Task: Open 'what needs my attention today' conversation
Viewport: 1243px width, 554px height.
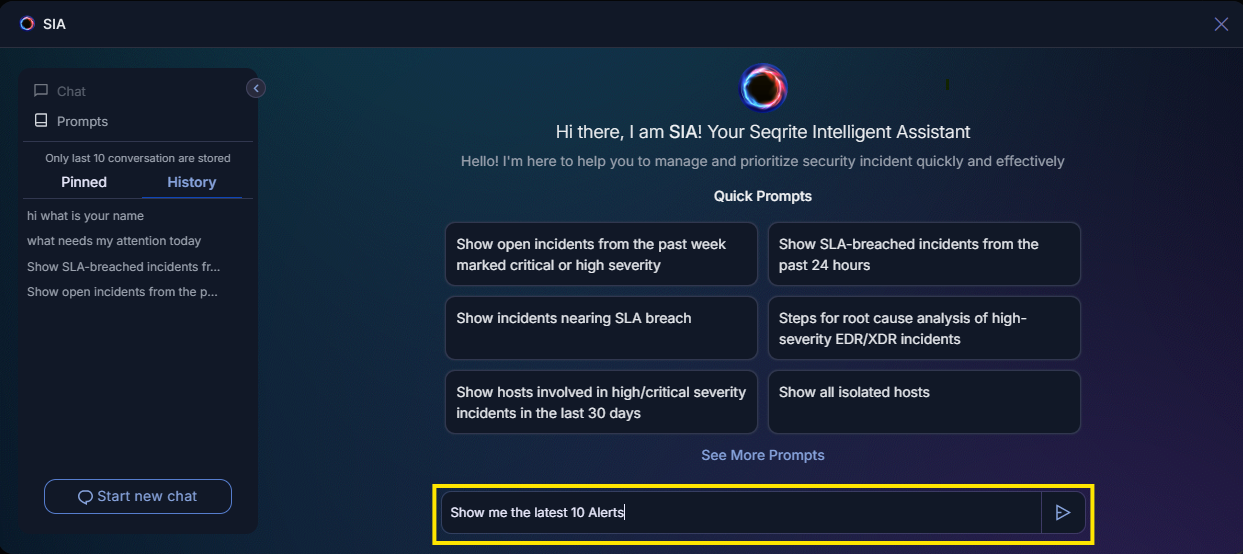Action: [114, 241]
